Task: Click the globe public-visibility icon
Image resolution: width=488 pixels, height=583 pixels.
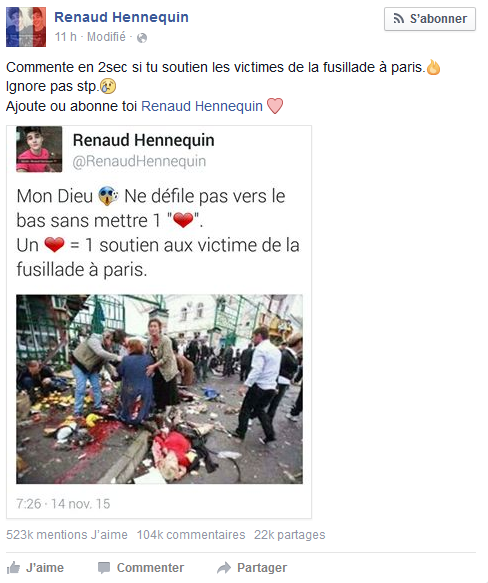Action: [142, 38]
